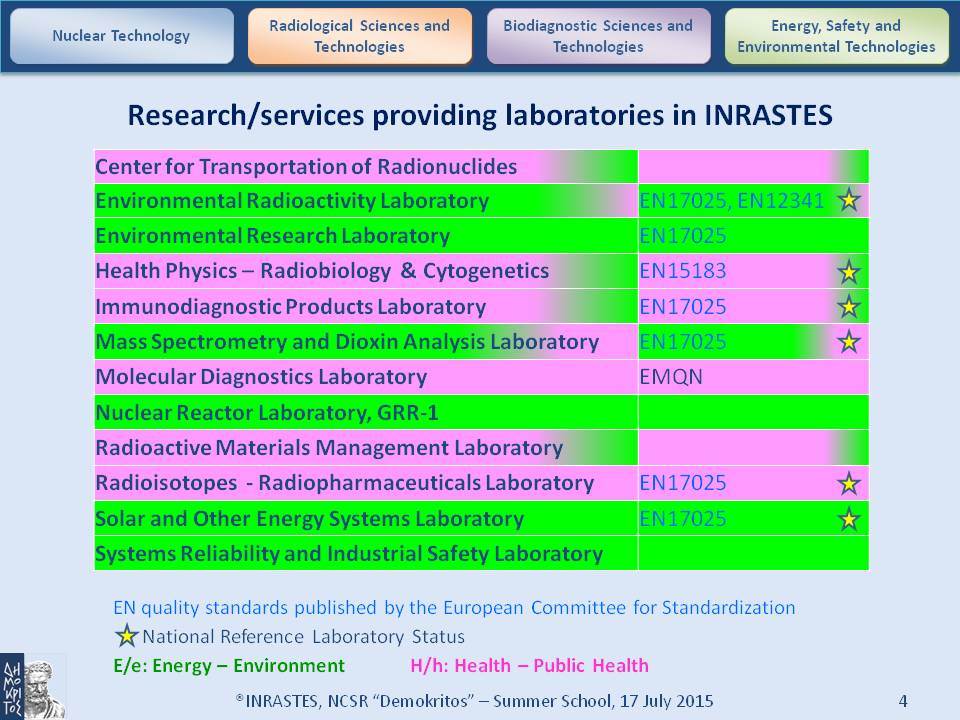The height and width of the screenshot is (720, 960).
Task: Select the slide title 'Research/services providing laboratories in INRASTES'
Action: click(480, 115)
